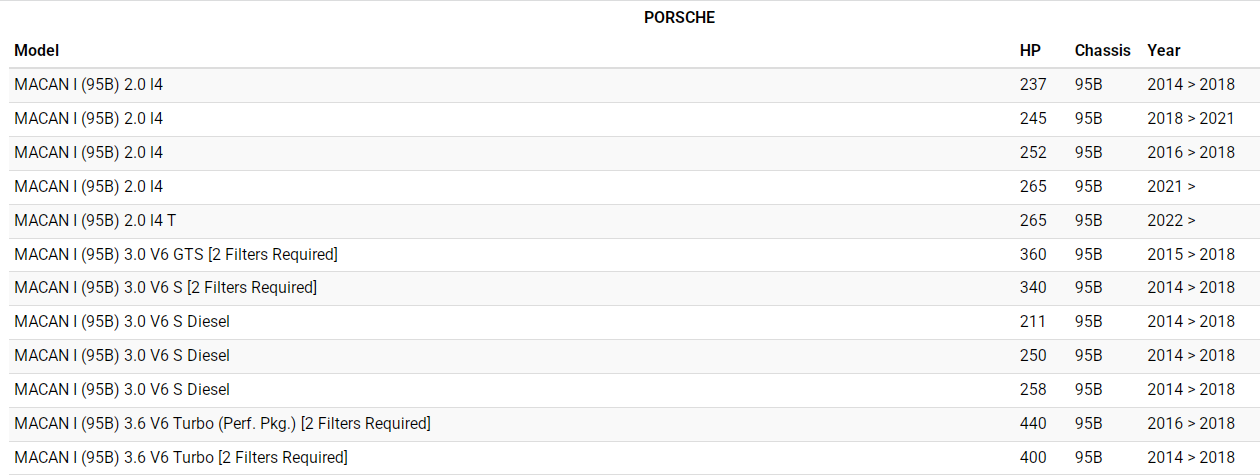Select the MACAN 3.0 V6 GTS model name

176,254
